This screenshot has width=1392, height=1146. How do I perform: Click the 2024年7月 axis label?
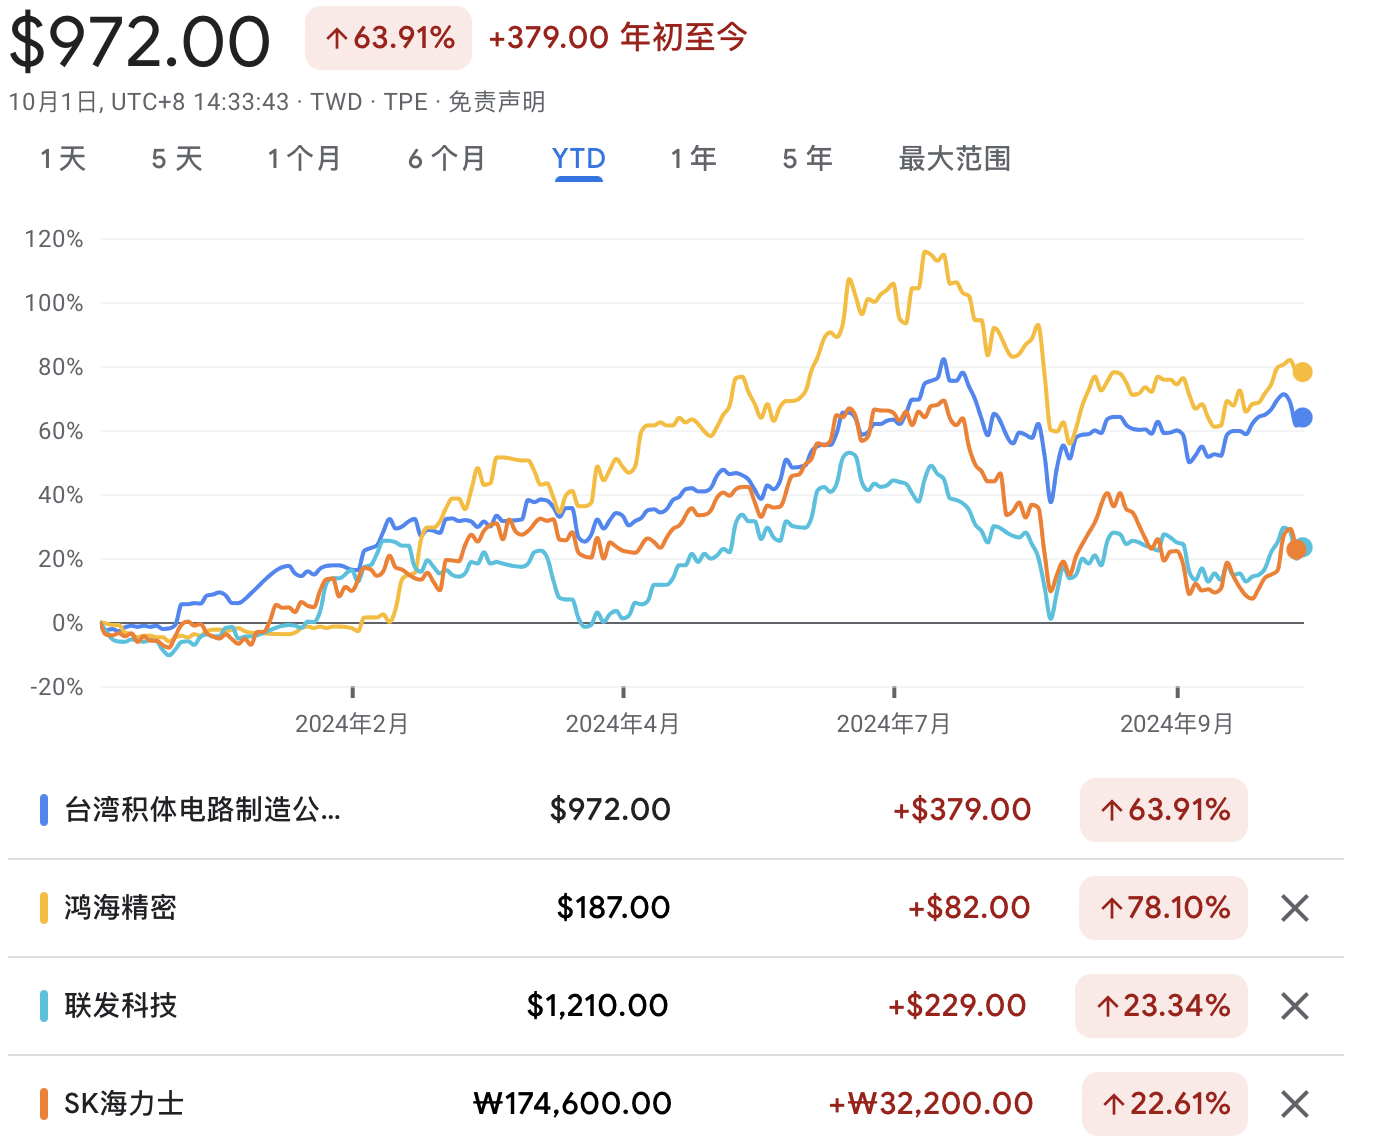pyautogui.click(x=894, y=724)
